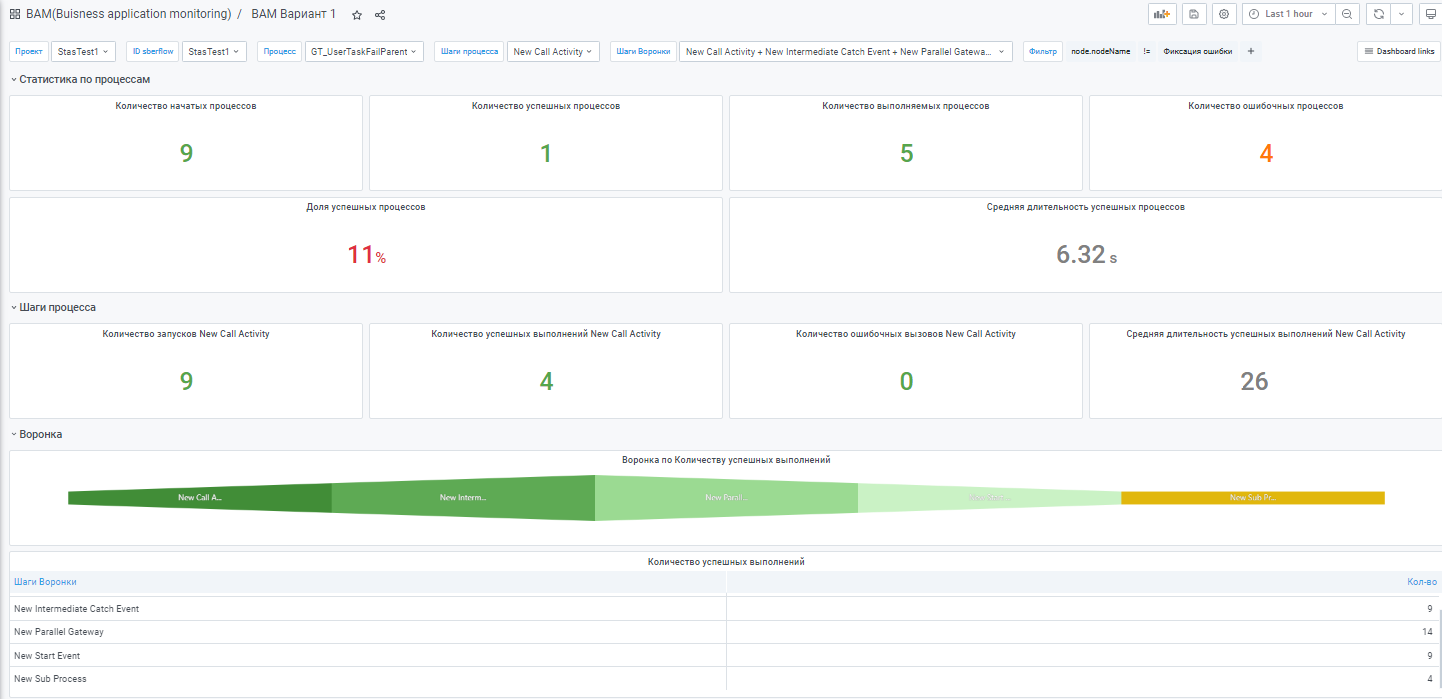Image resolution: width=1442 pixels, height=699 pixels.
Task: Collapse the Шаги процесса section row
Action: (57, 307)
